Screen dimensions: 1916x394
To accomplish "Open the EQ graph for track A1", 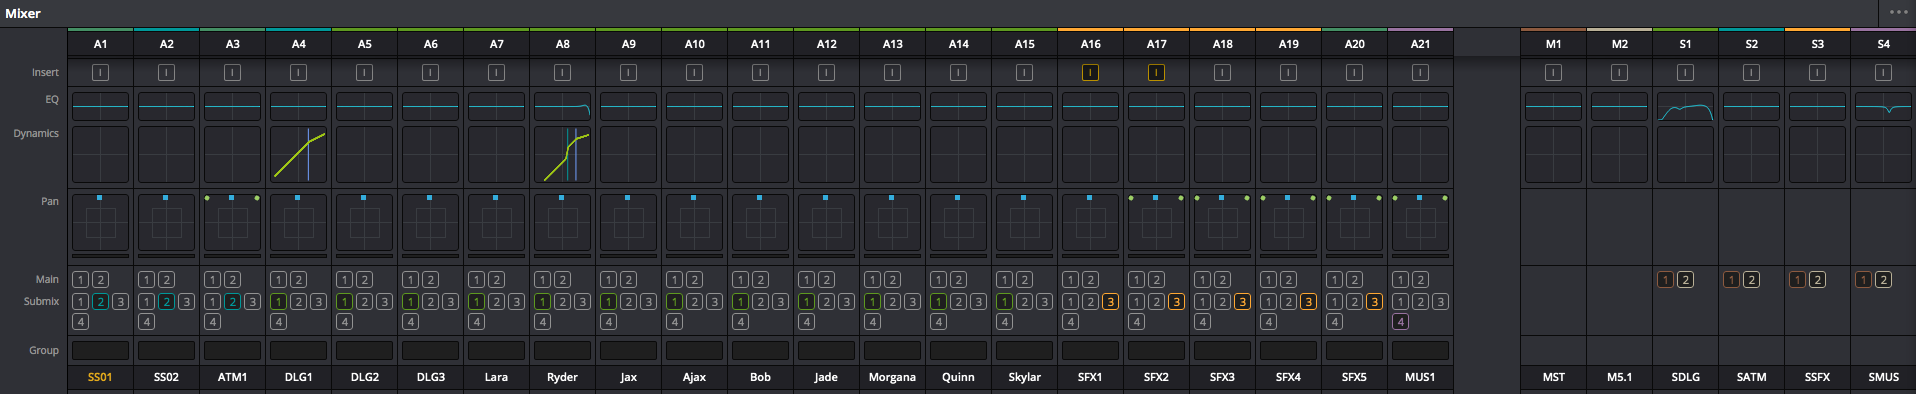I will [100, 106].
